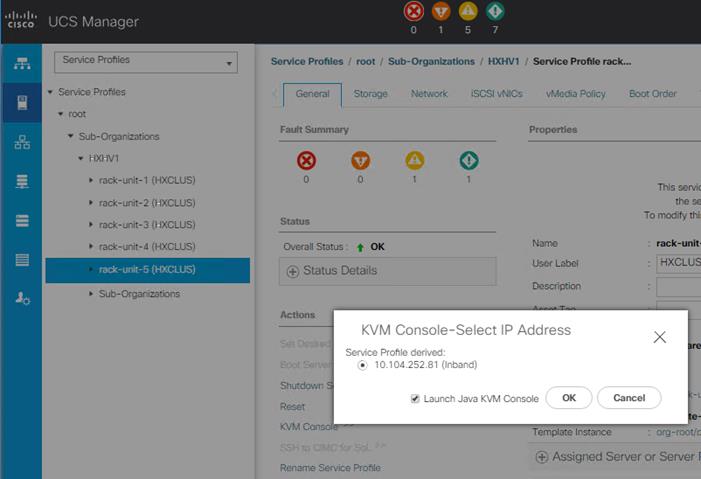Click HXHV1 breadcrumb link
The image size is (701, 479).
pyautogui.click(x=504, y=62)
